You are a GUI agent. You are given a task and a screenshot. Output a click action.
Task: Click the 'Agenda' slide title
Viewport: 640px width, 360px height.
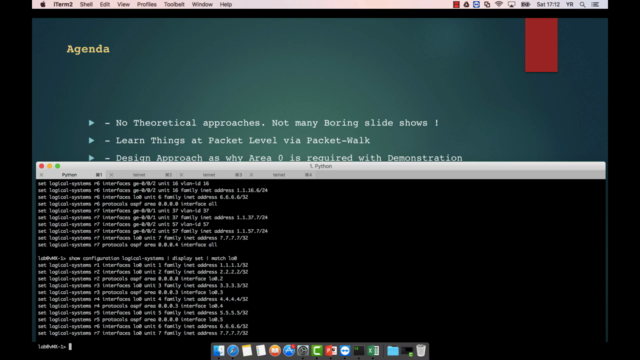click(x=88, y=49)
